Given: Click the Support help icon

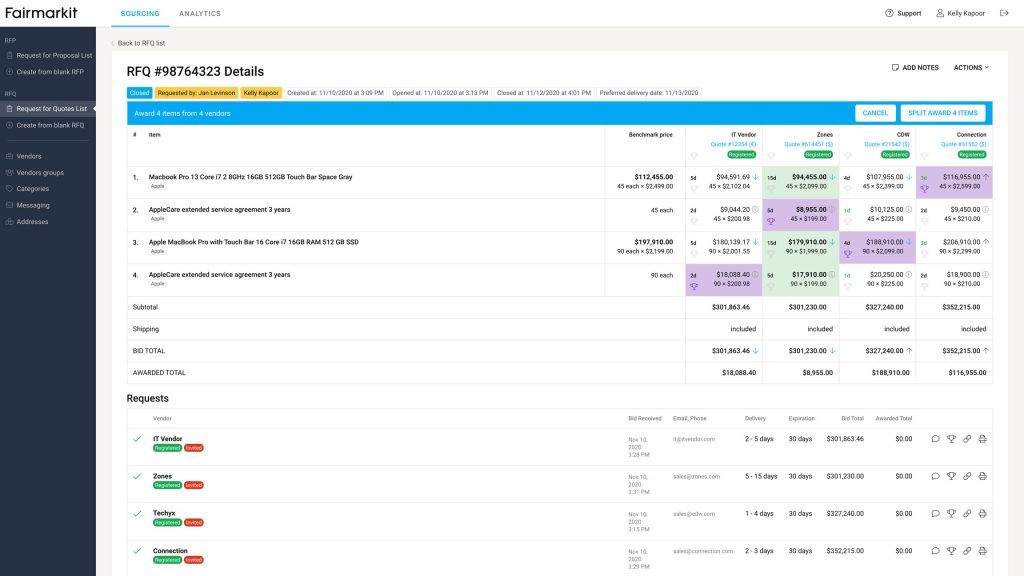Looking at the screenshot, I should coord(889,13).
